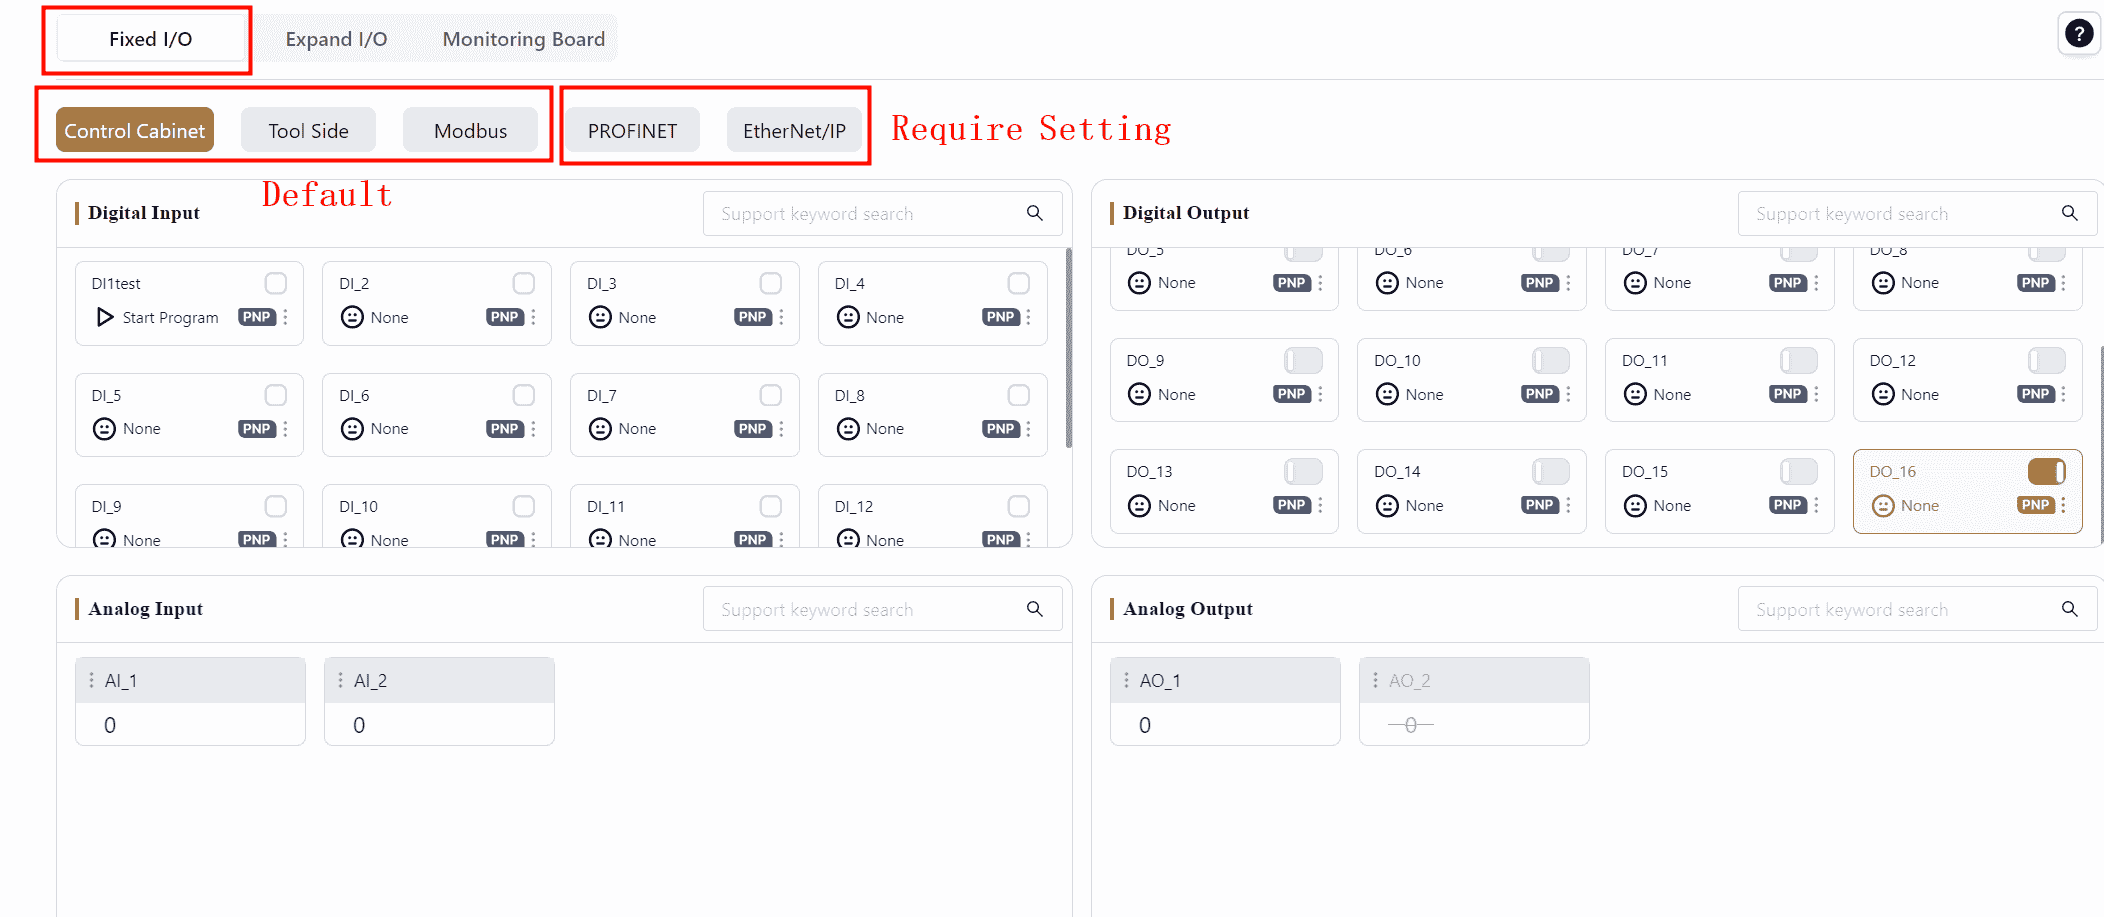The width and height of the screenshot is (2104, 917).
Task: Switch to the Expand I/O tab
Action: pos(336,39)
